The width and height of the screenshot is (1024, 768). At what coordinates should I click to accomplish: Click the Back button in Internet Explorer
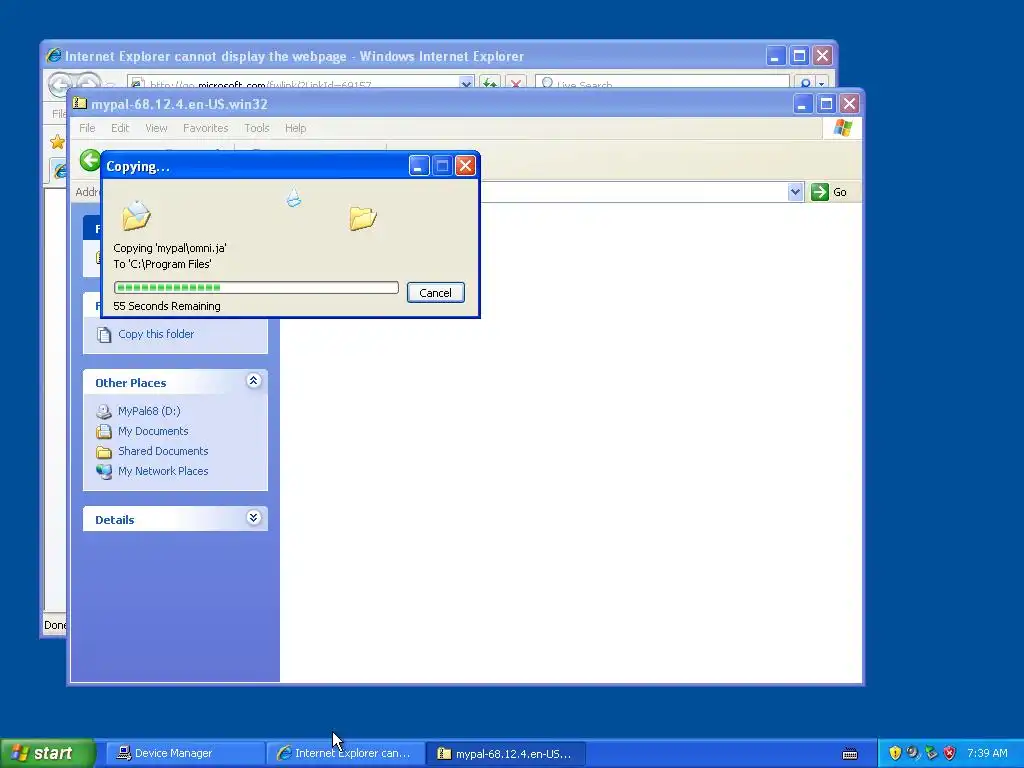pyautogui.click(x=59, y=84)
